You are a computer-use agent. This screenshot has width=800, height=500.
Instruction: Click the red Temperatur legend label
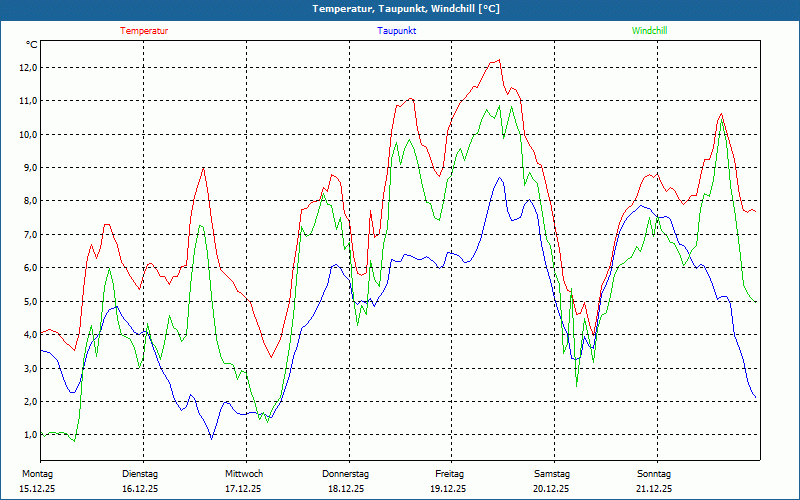tap(144, 31)
